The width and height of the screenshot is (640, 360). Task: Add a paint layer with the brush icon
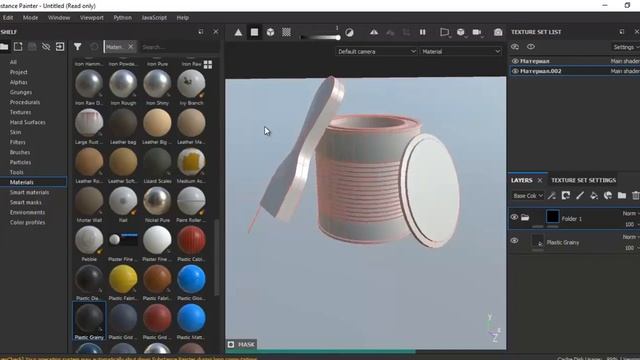(580, 196)
